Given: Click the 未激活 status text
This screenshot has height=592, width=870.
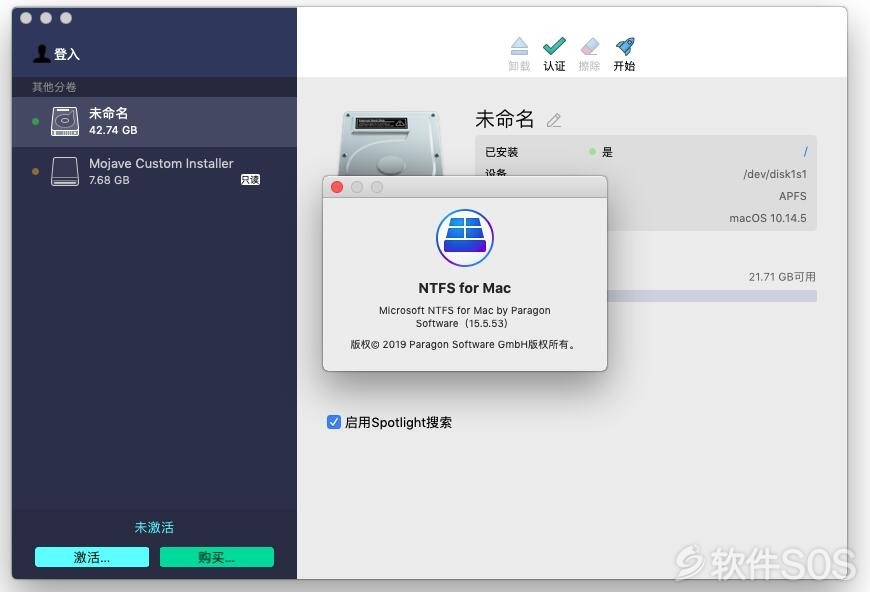Looking at the screenshot, I should [x=154, y=527].
